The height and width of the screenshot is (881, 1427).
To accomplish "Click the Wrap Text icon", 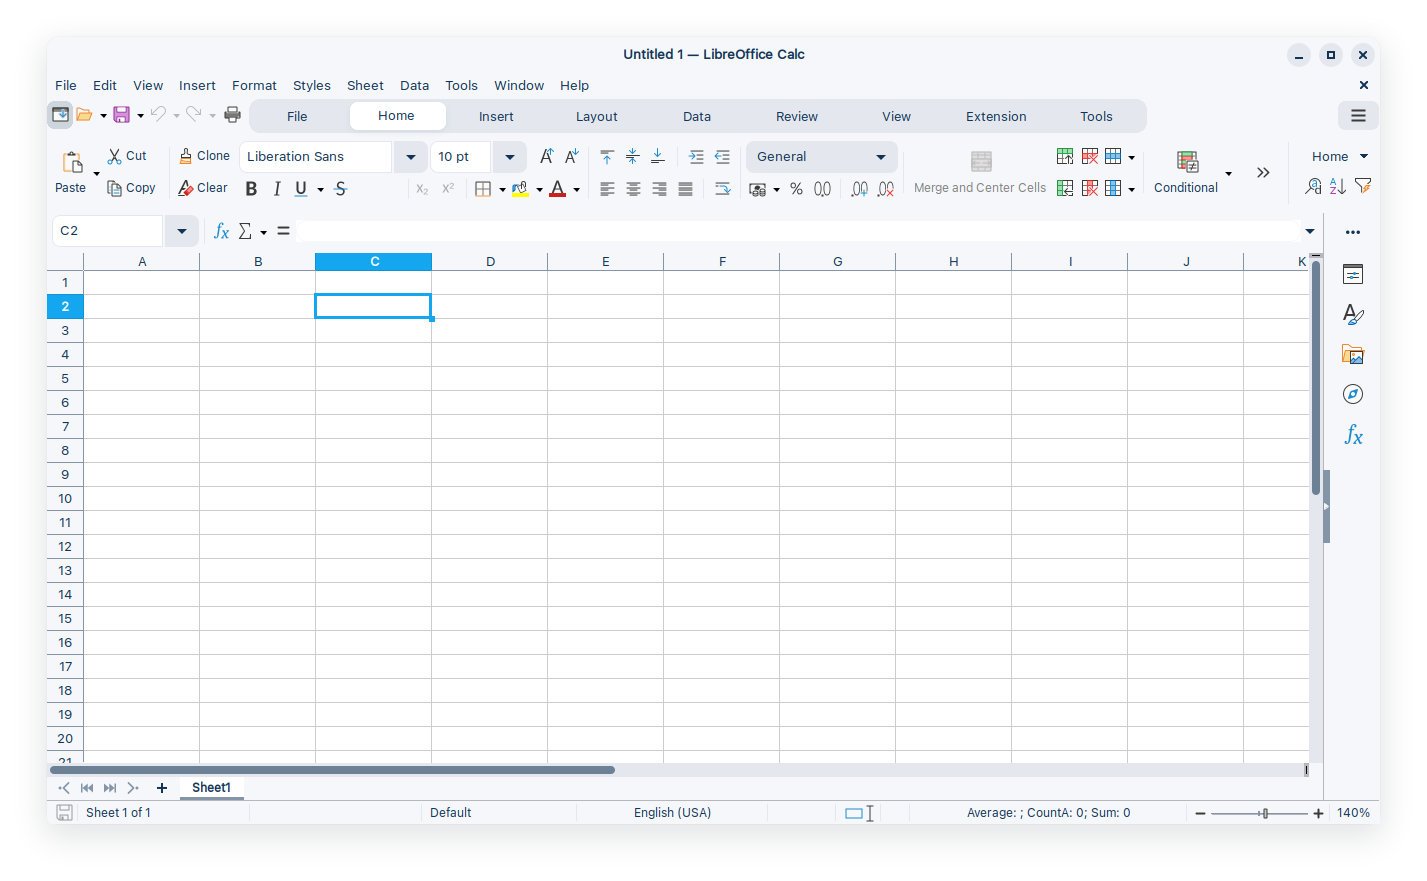I will click(x=722, y=188).
